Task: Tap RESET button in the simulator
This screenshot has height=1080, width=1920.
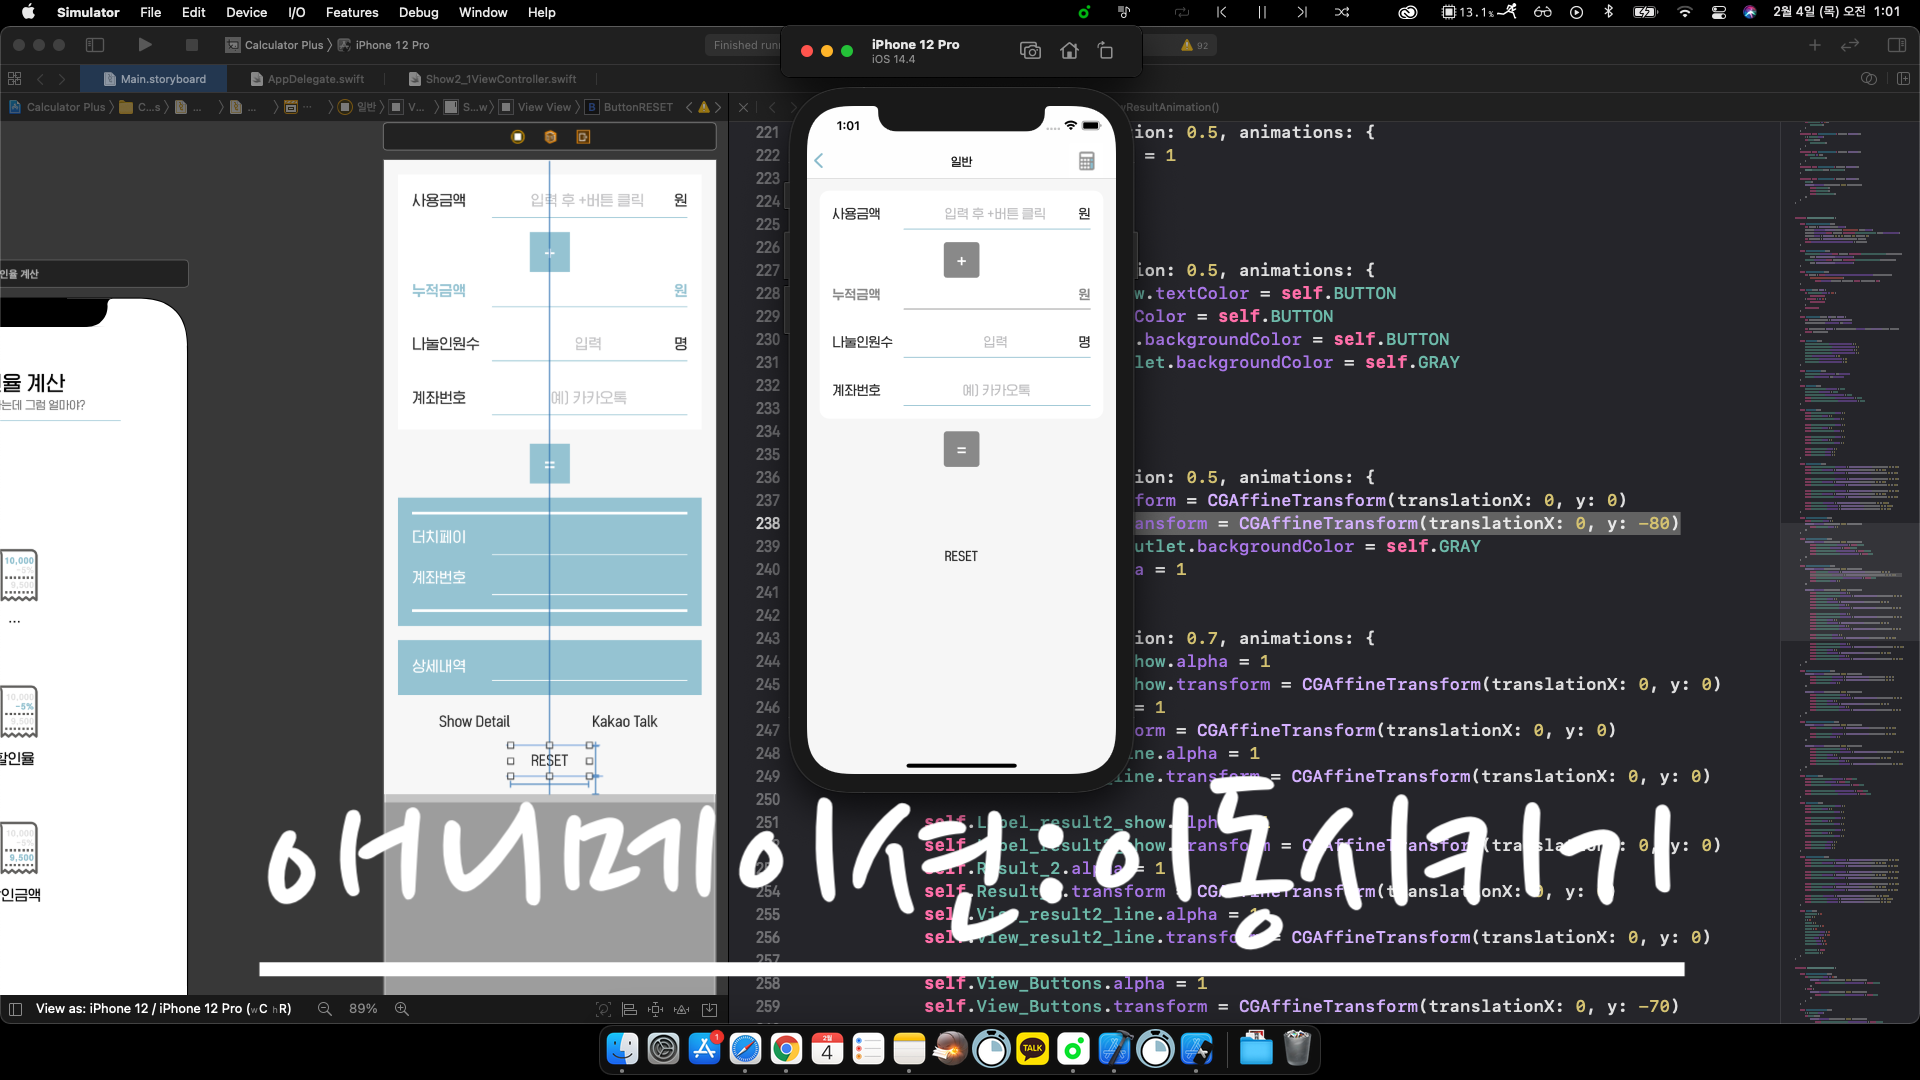Action: pos(960,556)
